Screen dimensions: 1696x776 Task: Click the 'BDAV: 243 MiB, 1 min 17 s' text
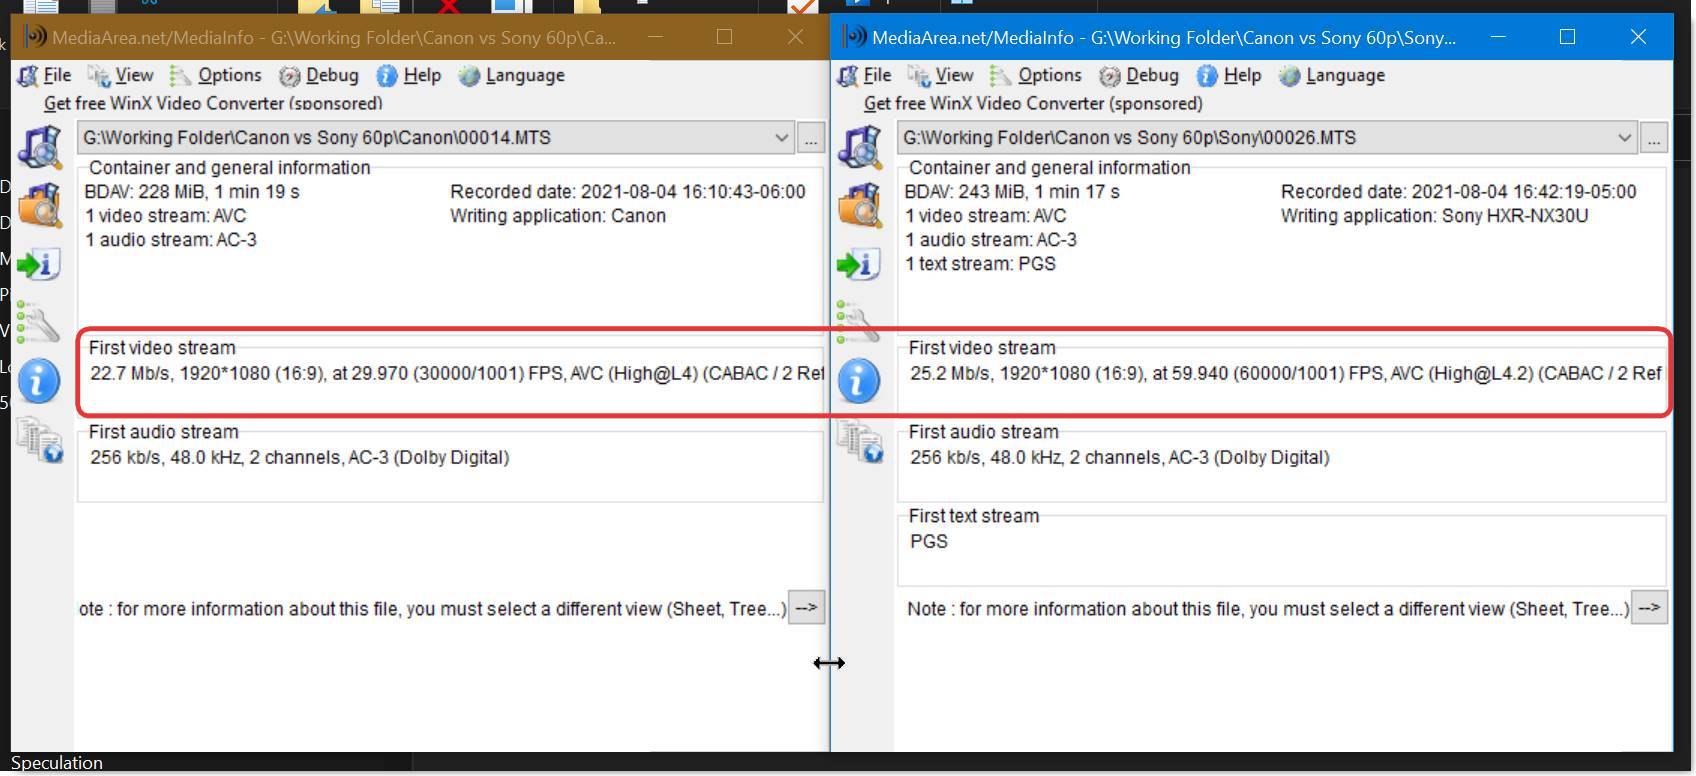pyautogui.click(x=1012, y=192)
